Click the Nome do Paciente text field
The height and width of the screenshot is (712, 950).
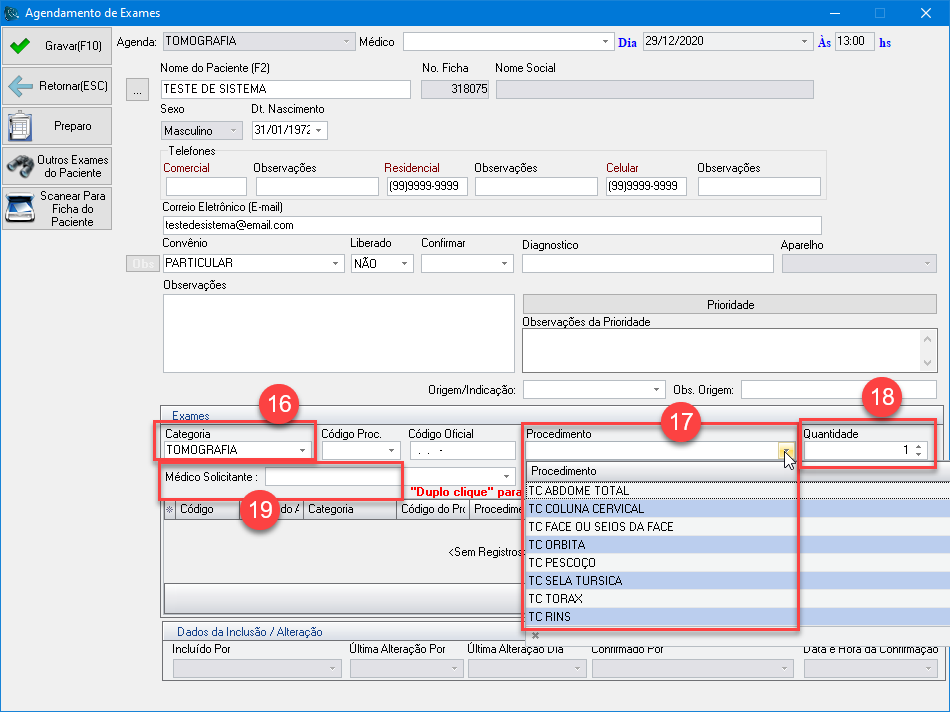pyautogui.click(x=285, y=89)
